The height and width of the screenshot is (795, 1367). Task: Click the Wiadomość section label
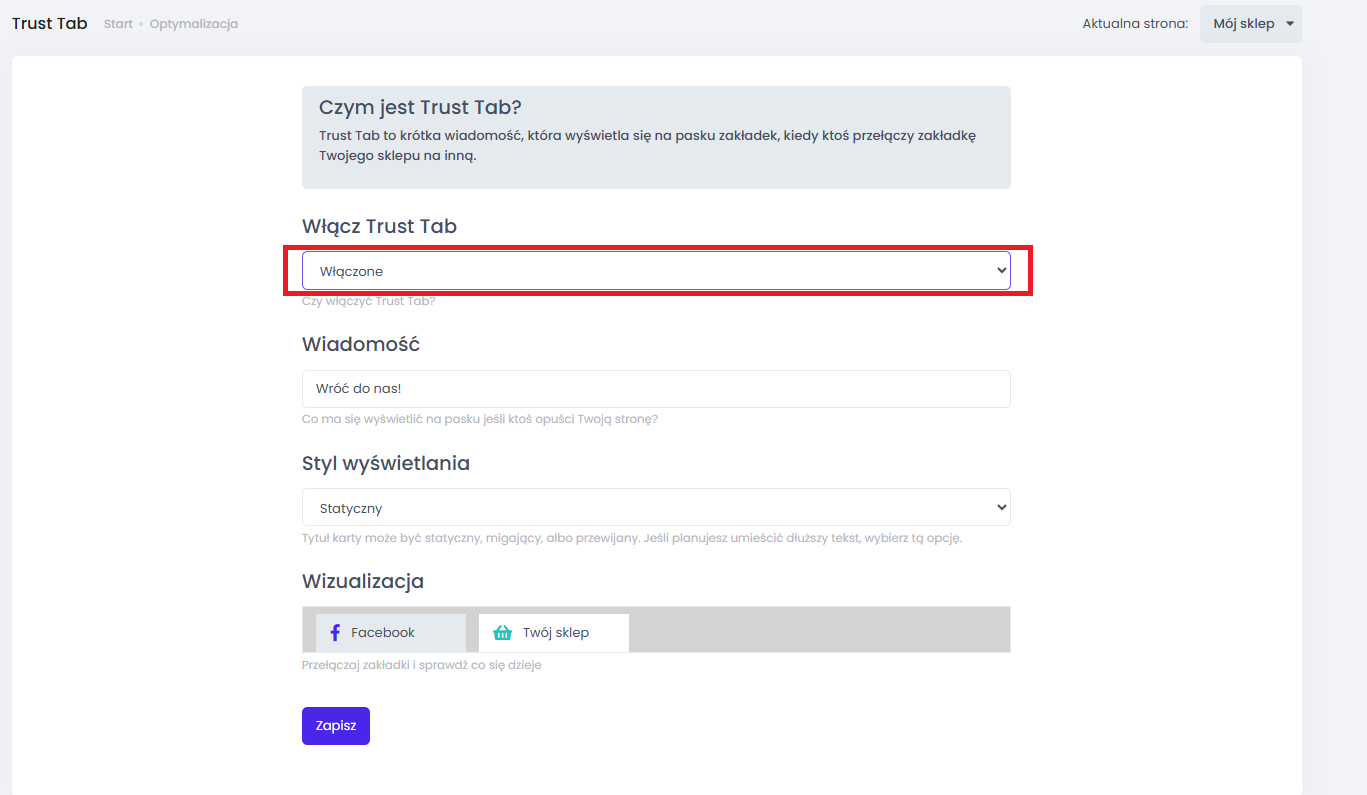pos(361,344)
